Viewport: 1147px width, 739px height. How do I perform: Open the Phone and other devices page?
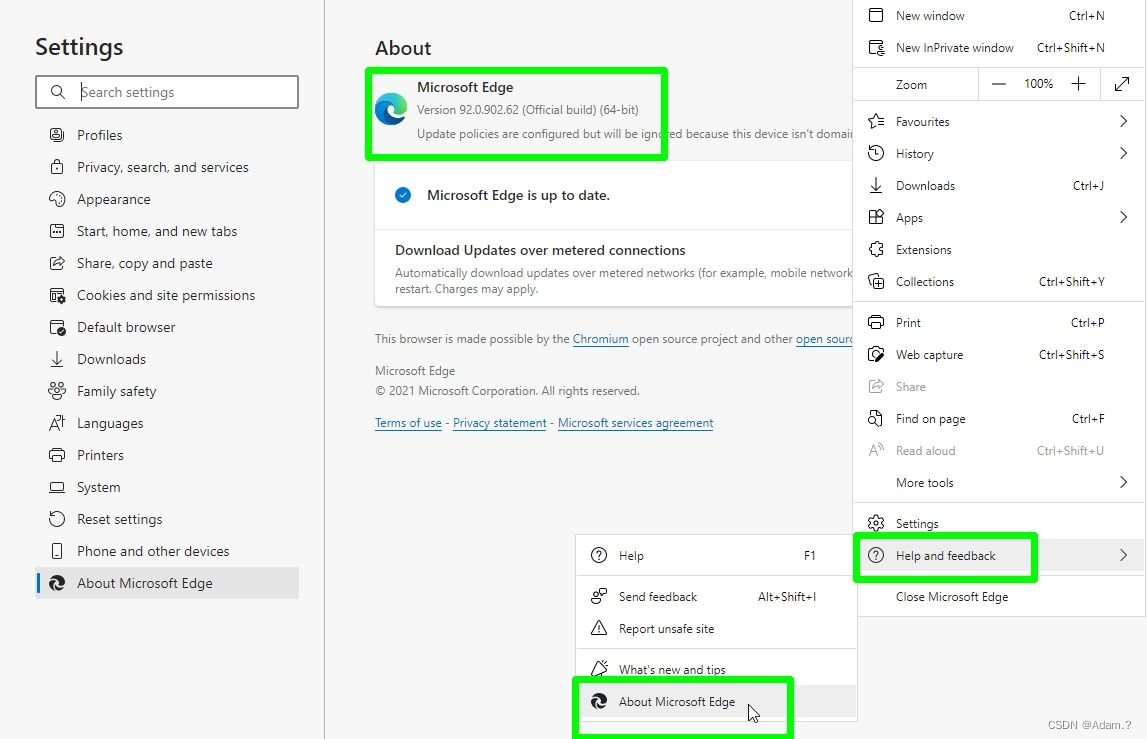(x=167, y=551)
